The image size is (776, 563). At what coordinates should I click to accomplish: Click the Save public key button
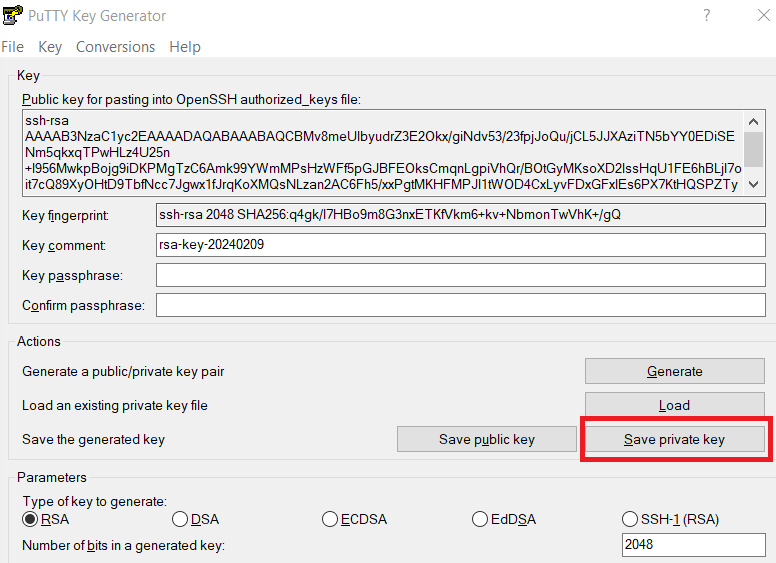click(486, 439)
